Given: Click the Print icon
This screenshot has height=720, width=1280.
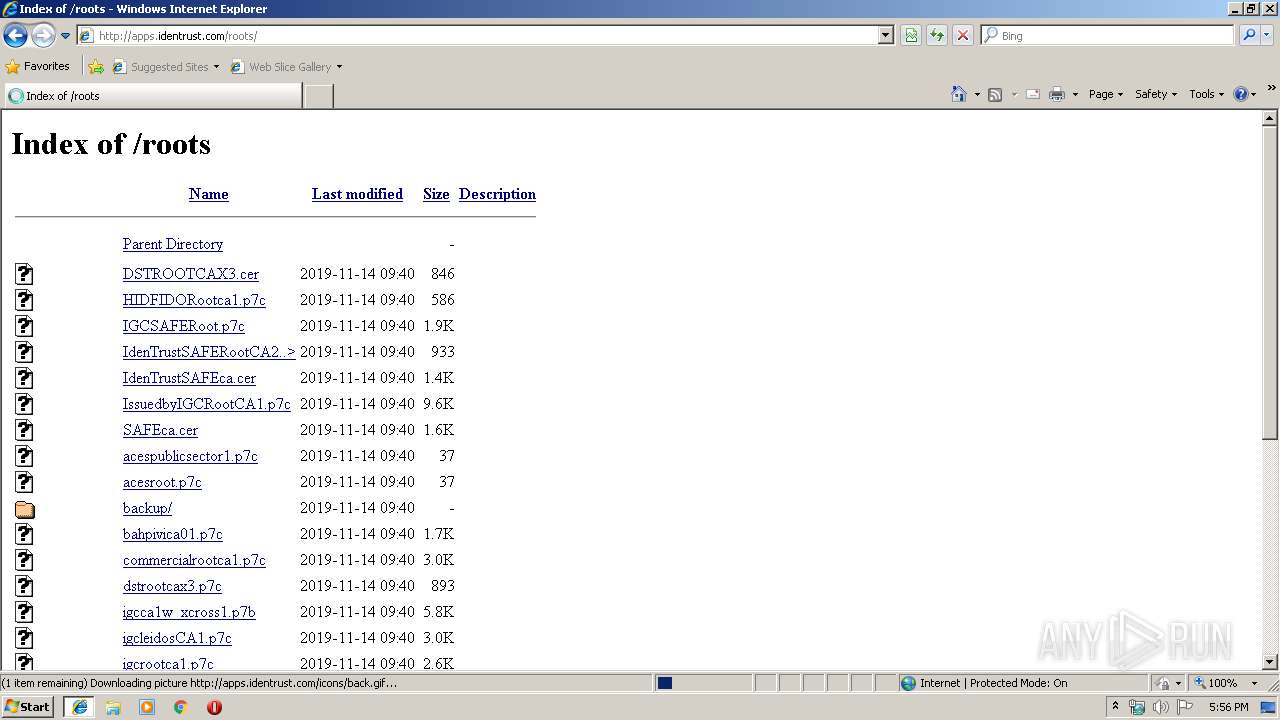Looking at the screenshot, I should point(1057,94).
